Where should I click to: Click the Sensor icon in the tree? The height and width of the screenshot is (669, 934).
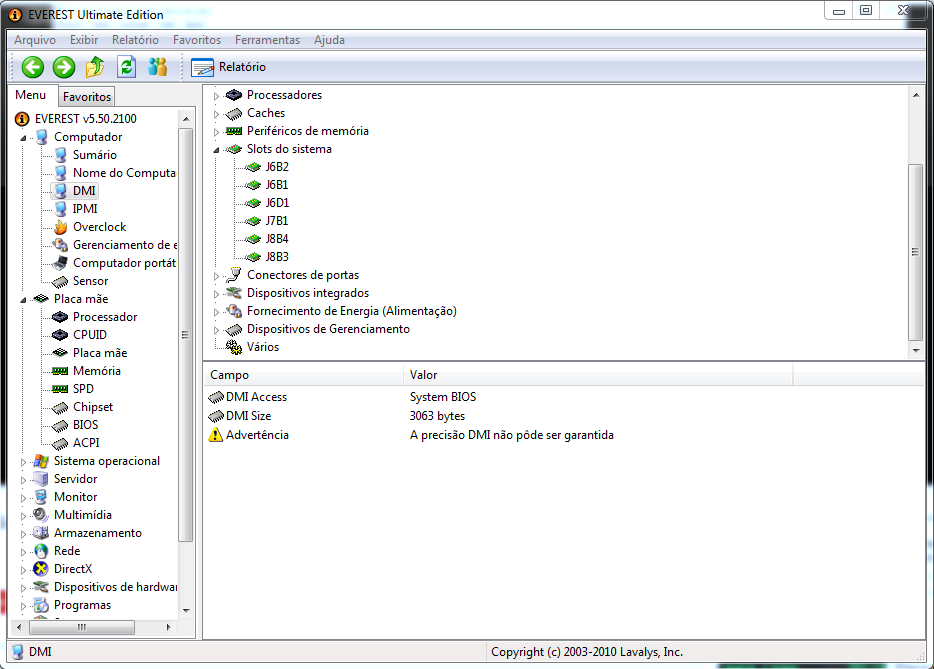[60, 281]
